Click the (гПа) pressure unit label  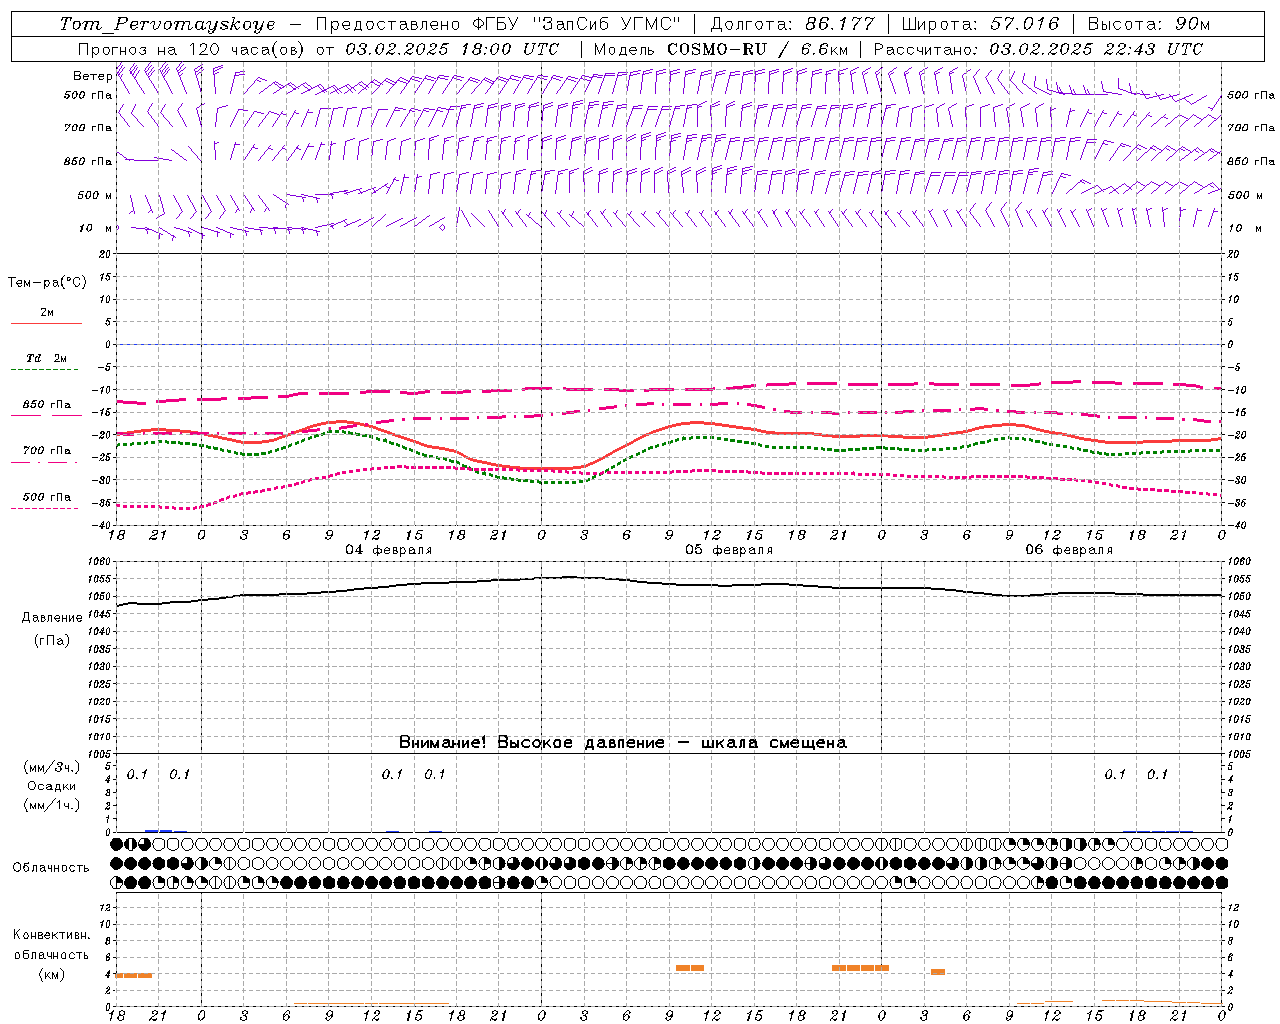[52, 640]
